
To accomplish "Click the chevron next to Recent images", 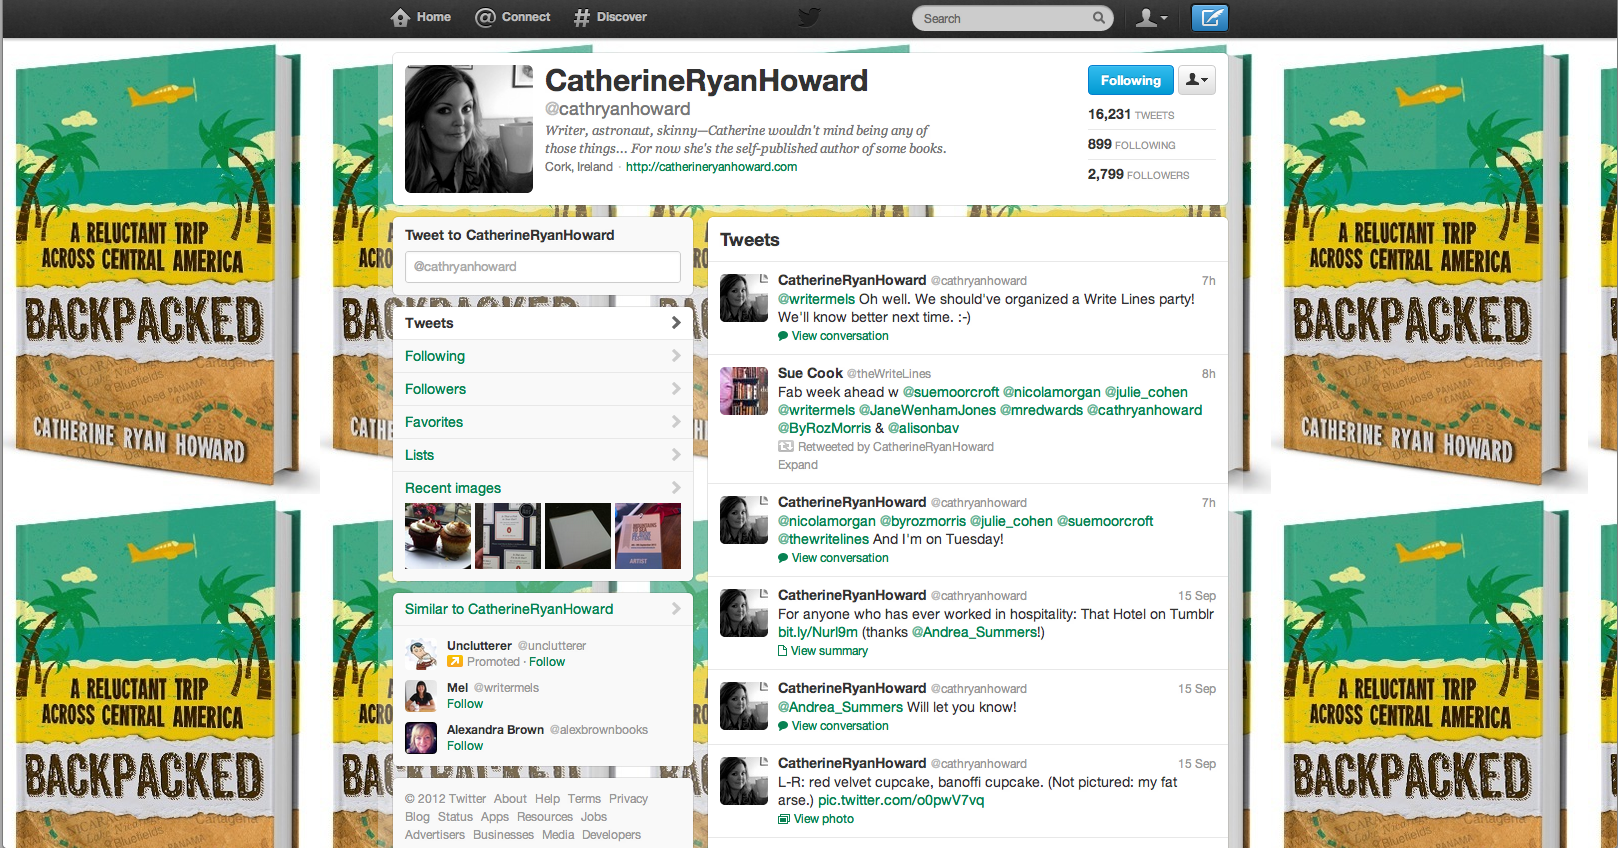I will pyautogui.click(x=676, y=488).
